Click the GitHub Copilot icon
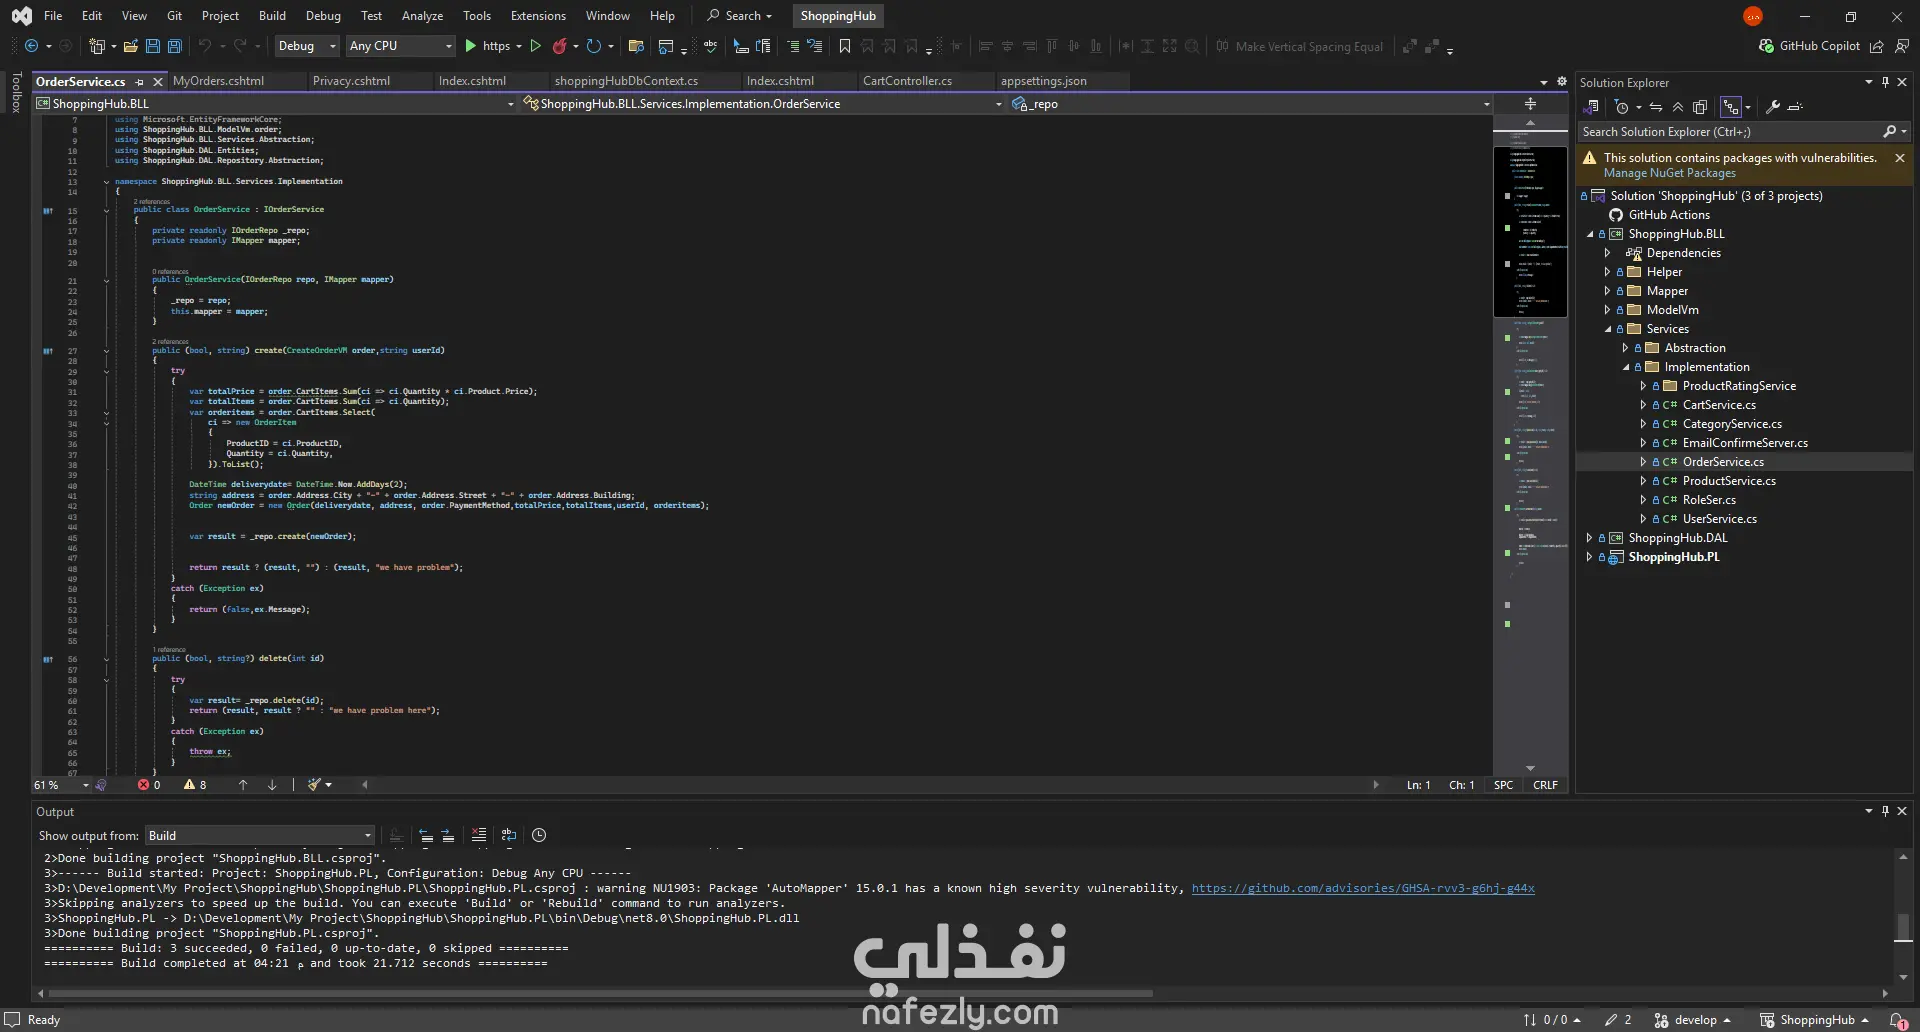The image size is (1920, 1032). 1767,46
